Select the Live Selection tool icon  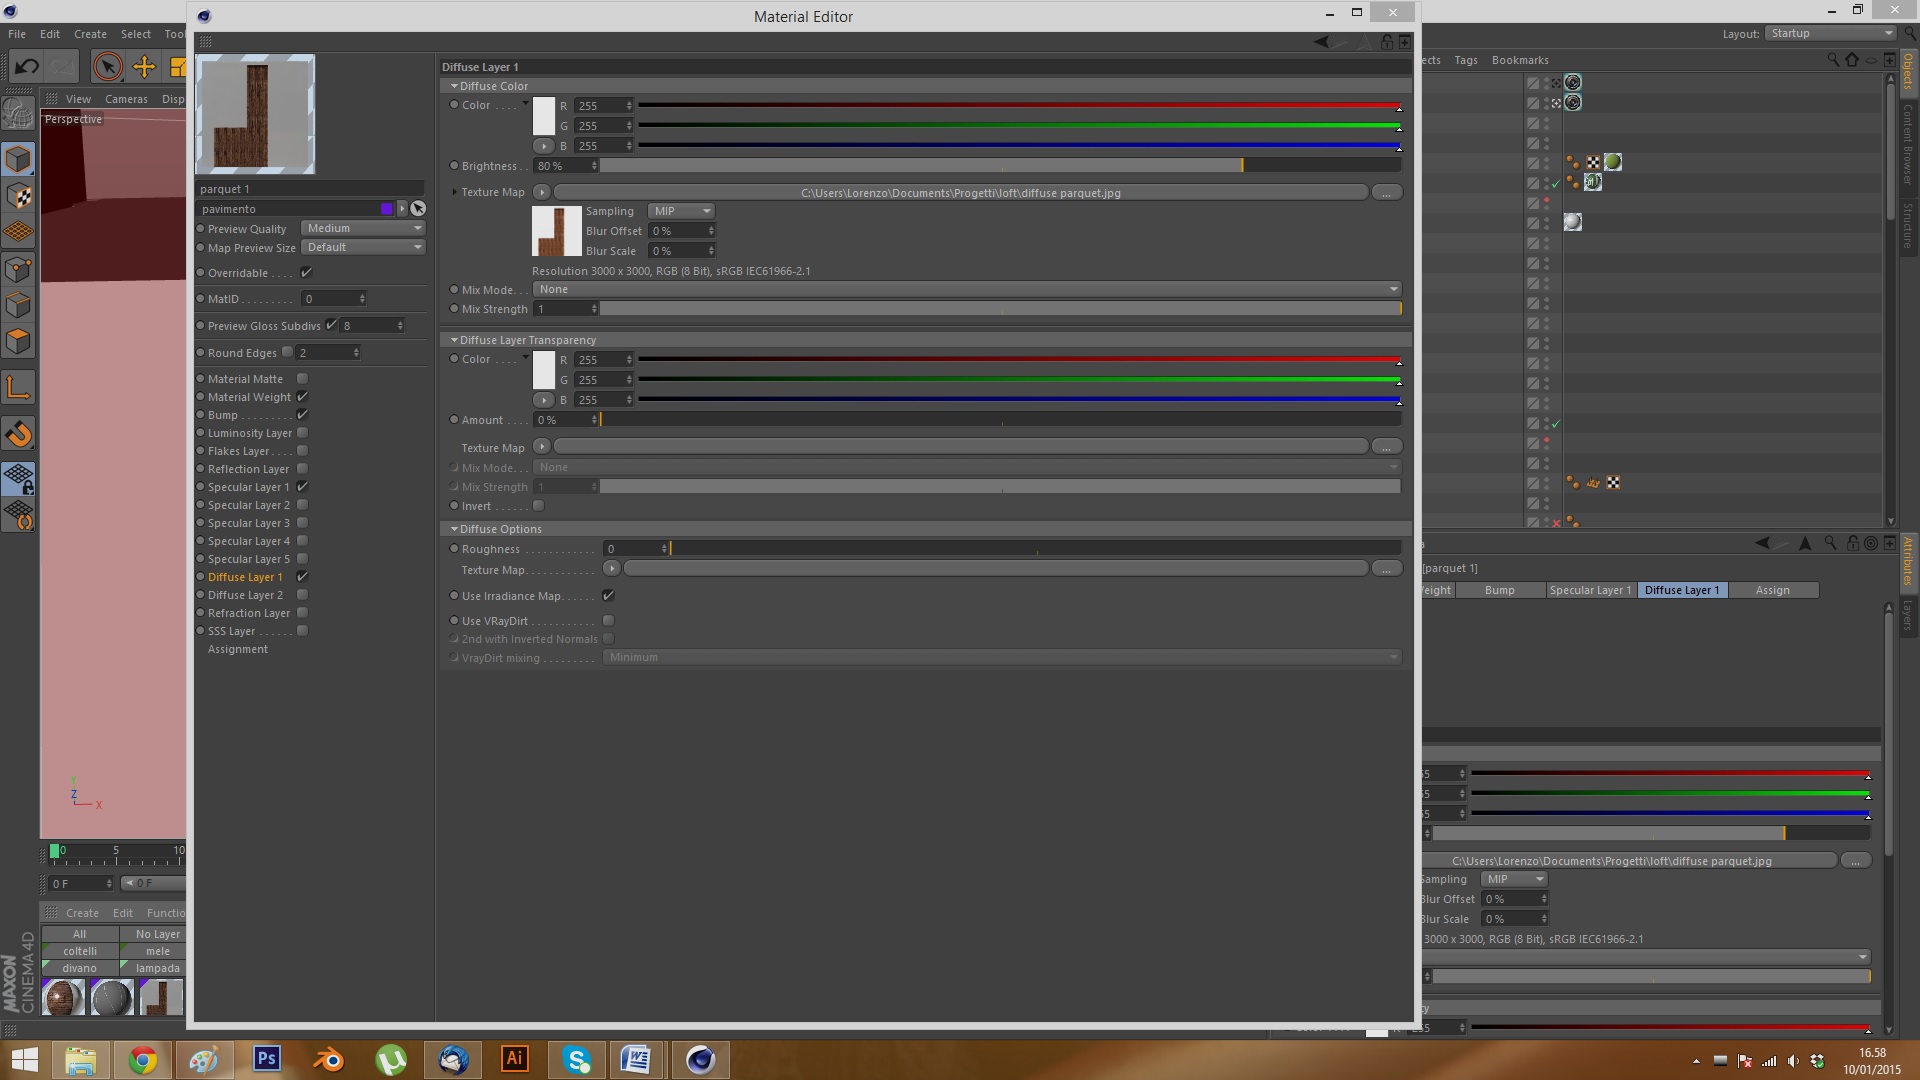point(107,67)
